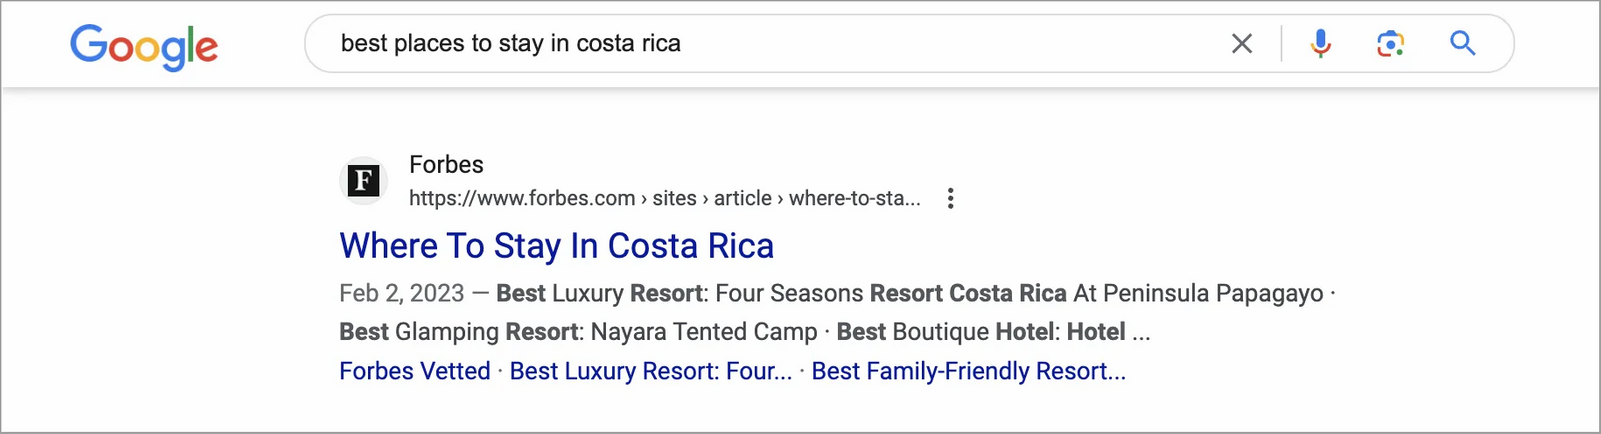Image resolution: width=1601 pixels, height=434 pixels.
Task: Click "Nayara Tented Camp" in the snippet
Action: pyautogui.click(x=702, y=332)
